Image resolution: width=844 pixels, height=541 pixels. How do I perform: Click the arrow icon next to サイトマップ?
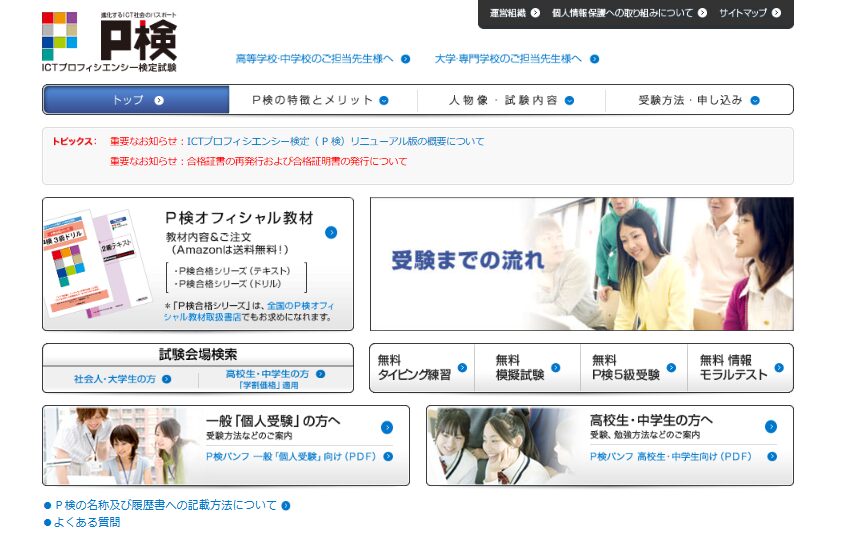coord(776,12)
